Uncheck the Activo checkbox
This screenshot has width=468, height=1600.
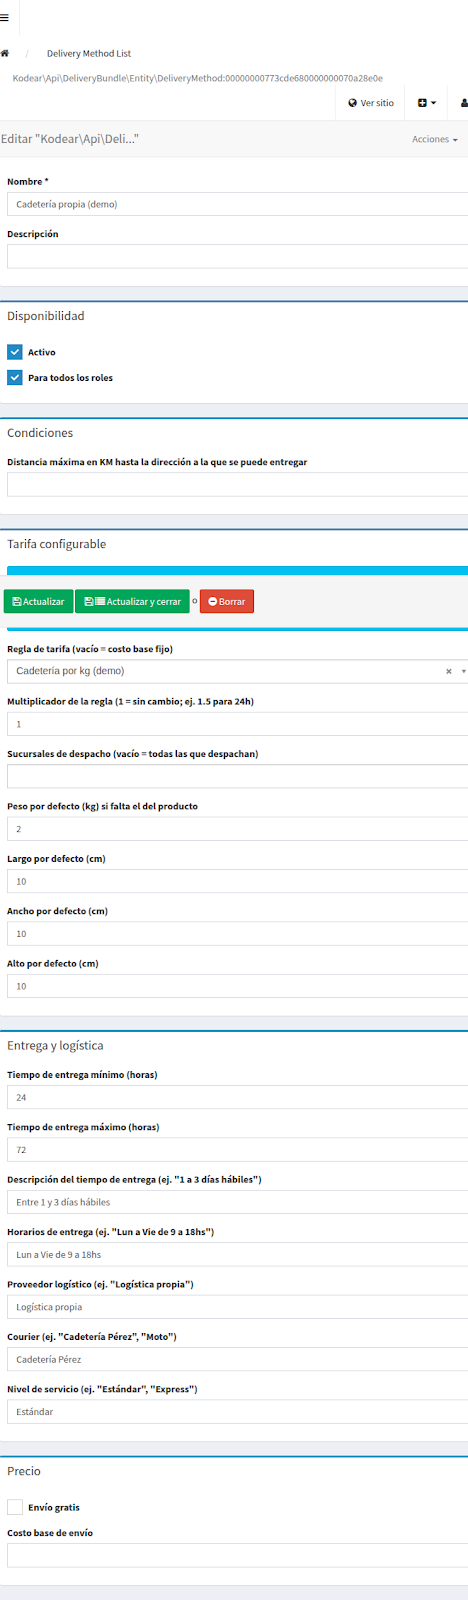click(x=15, y=352)
